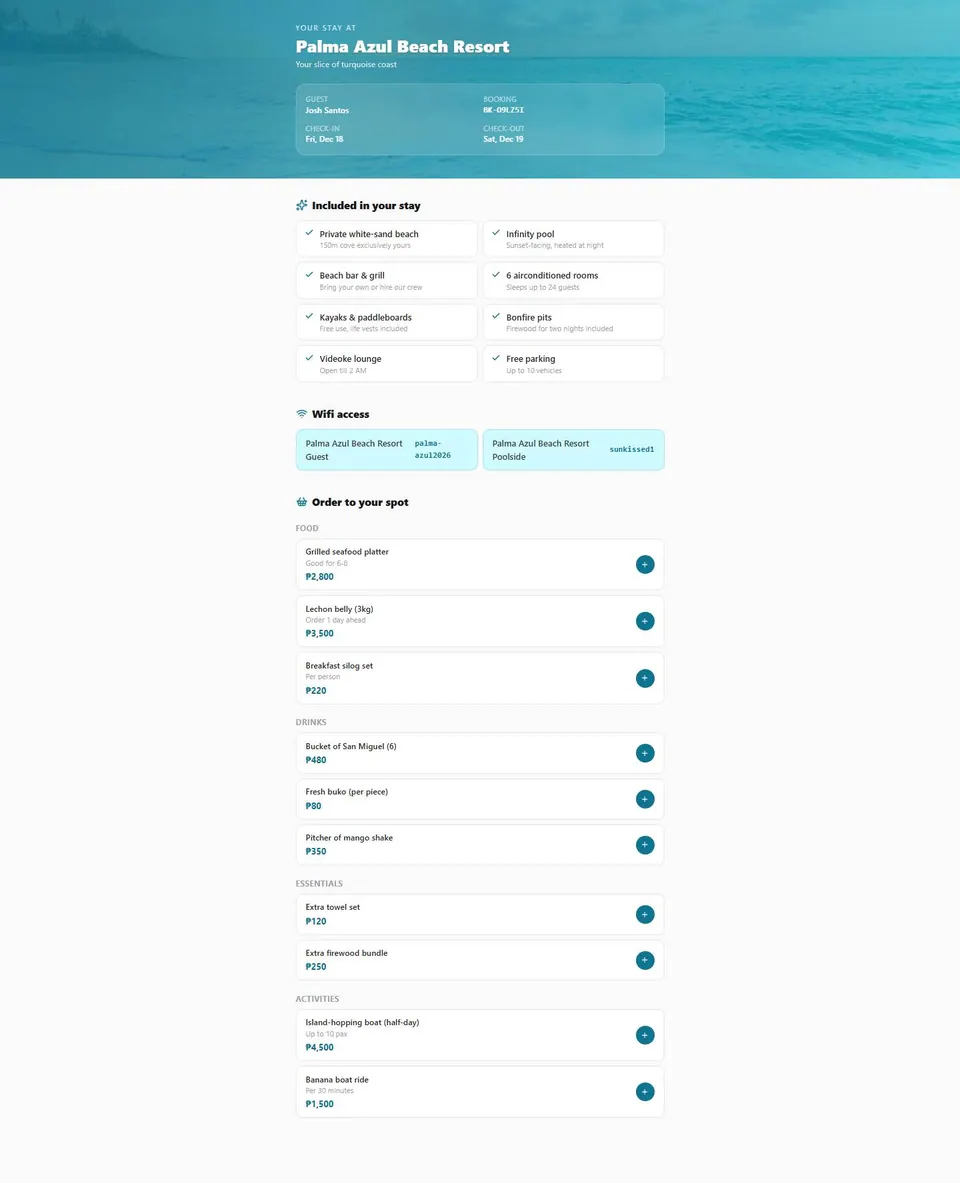
Task: Click checkmark on Videoke lounge
Action: point(309,358)
